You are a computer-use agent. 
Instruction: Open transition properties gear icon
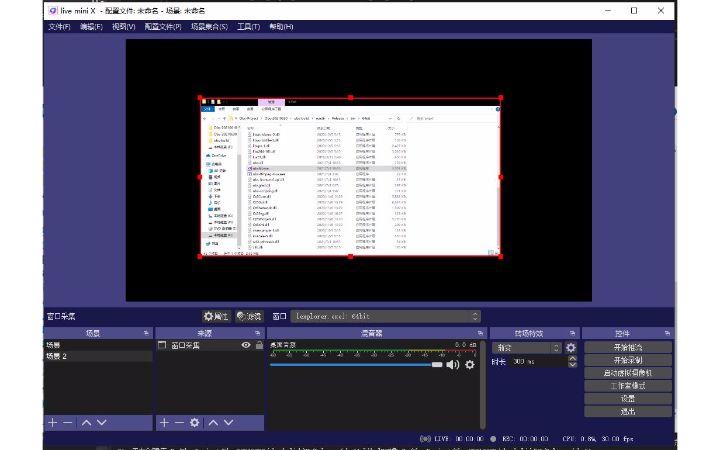(x=571, y=348)
